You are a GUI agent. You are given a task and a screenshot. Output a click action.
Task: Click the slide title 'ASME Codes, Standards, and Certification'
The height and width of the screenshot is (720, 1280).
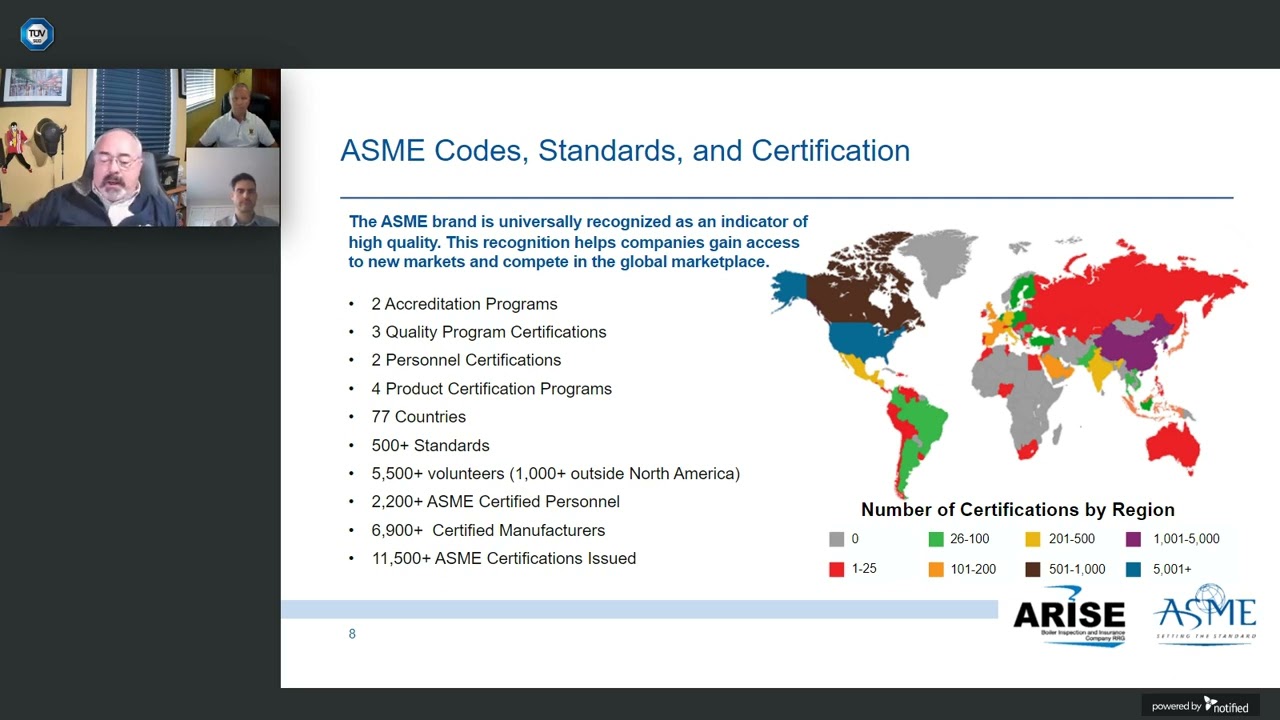point(625,151)
